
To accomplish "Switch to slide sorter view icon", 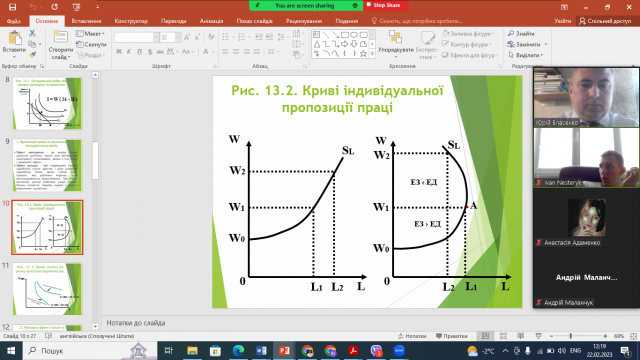I will (x=503, y=336).
